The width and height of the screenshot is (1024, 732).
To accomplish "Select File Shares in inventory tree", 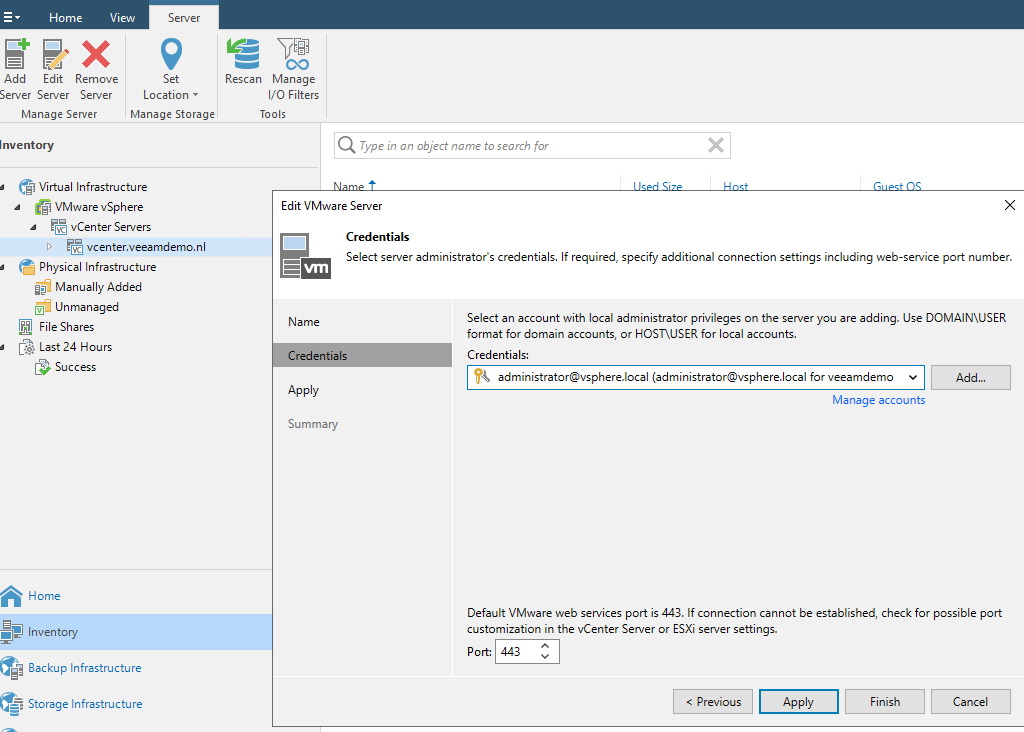I will tap(66, 327).
